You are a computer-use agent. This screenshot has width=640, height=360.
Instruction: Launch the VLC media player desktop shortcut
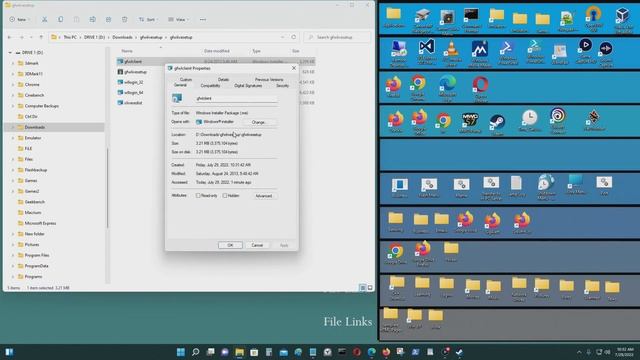[x=451, y=53]
